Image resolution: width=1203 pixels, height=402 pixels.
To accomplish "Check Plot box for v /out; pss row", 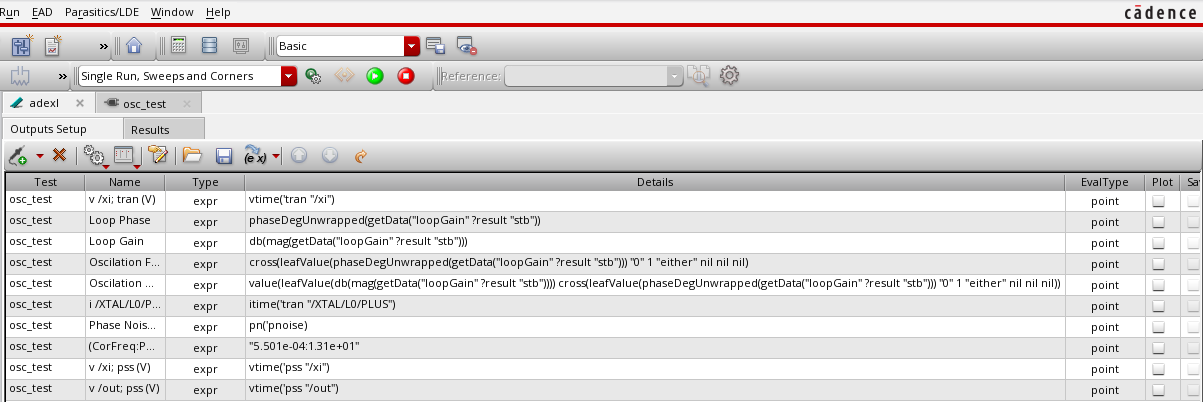I will 1159,389.
